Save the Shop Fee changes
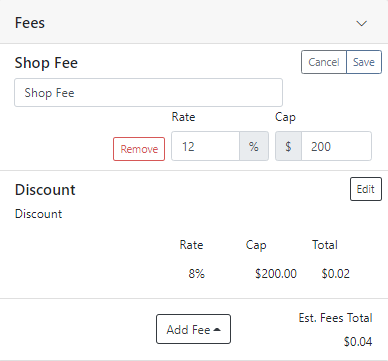The image size is (388, 361). [x=364, y=62]
